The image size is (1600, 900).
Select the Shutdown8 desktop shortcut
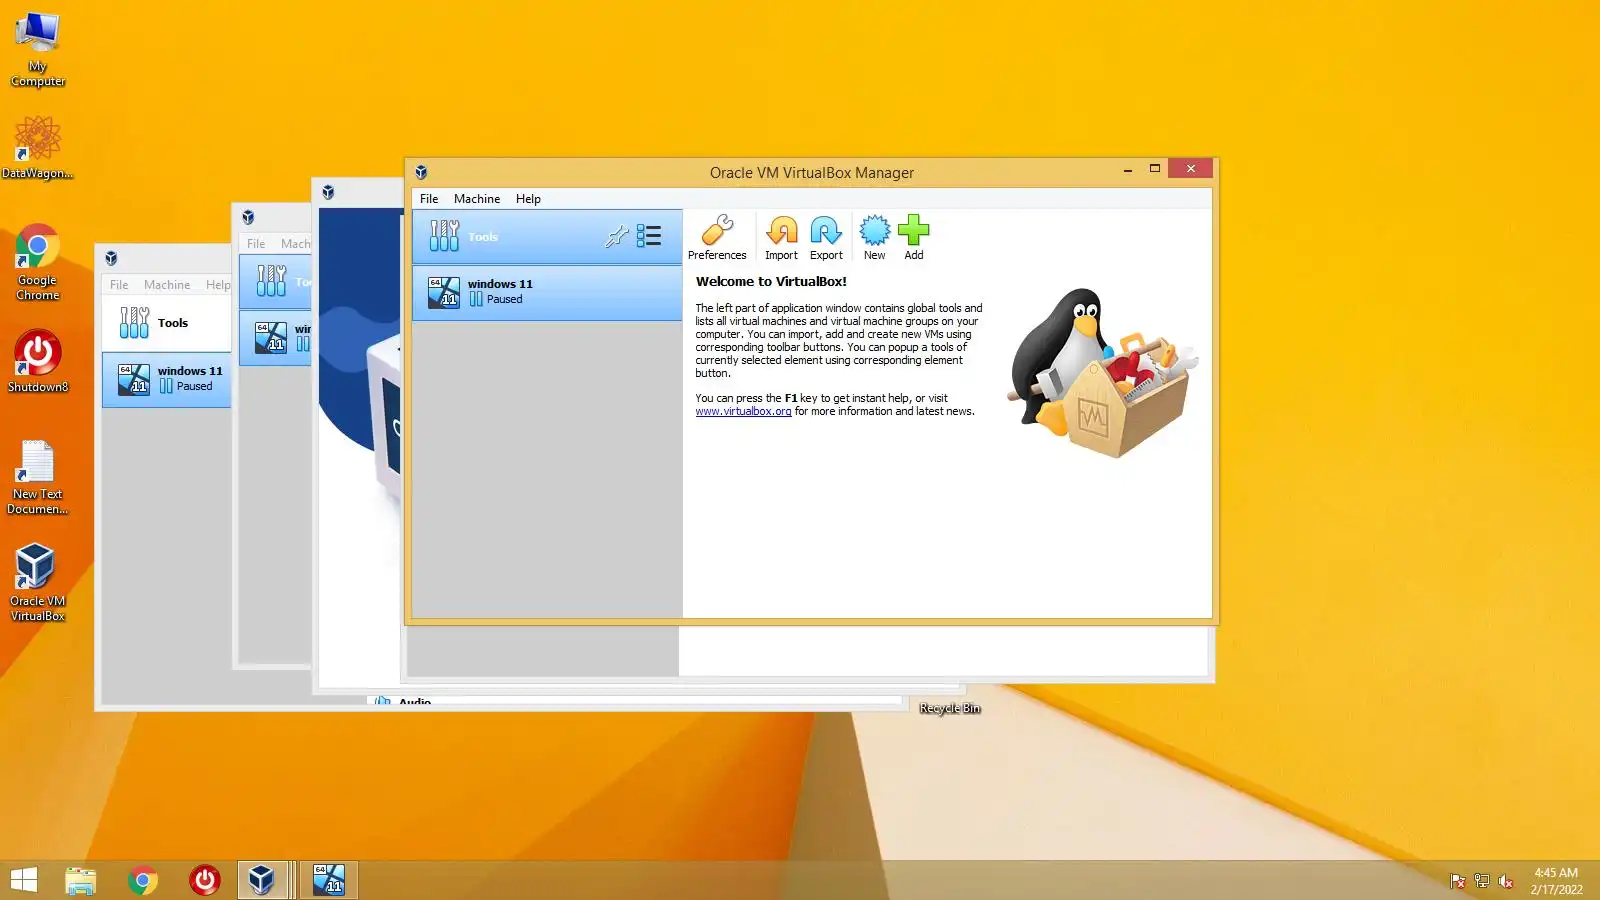coord(38,361)
